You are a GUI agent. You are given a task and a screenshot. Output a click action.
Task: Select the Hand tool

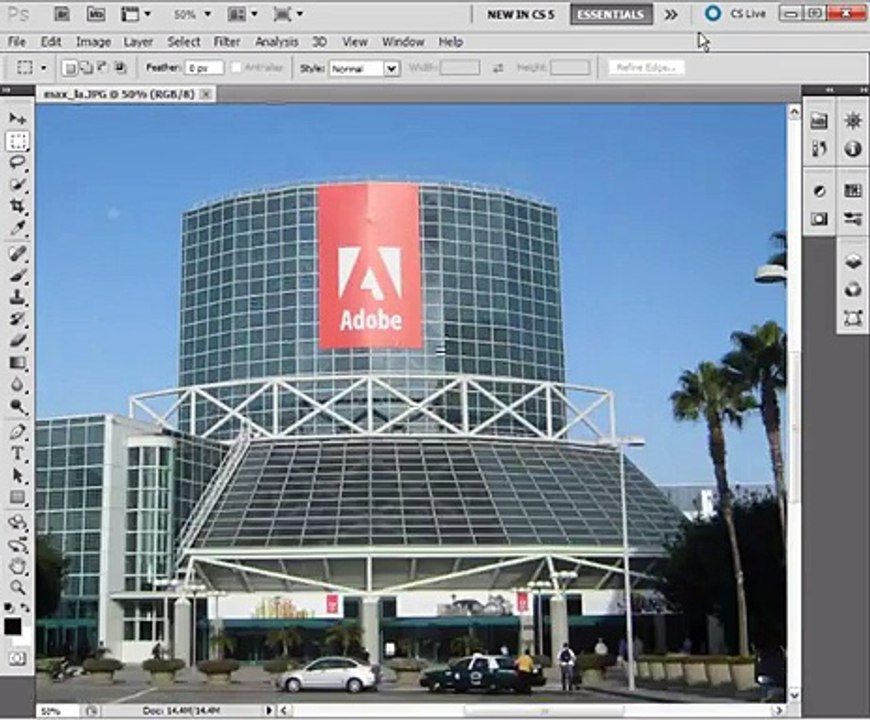coord(17,566)
